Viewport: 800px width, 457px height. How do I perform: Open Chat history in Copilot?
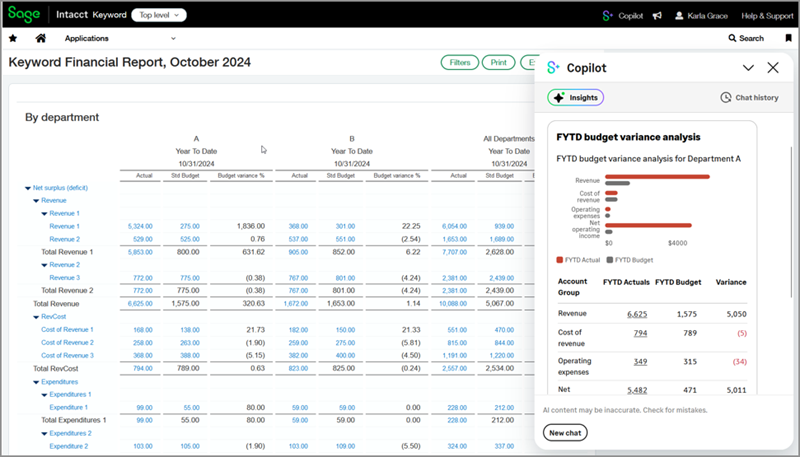(x=749, y=97)
